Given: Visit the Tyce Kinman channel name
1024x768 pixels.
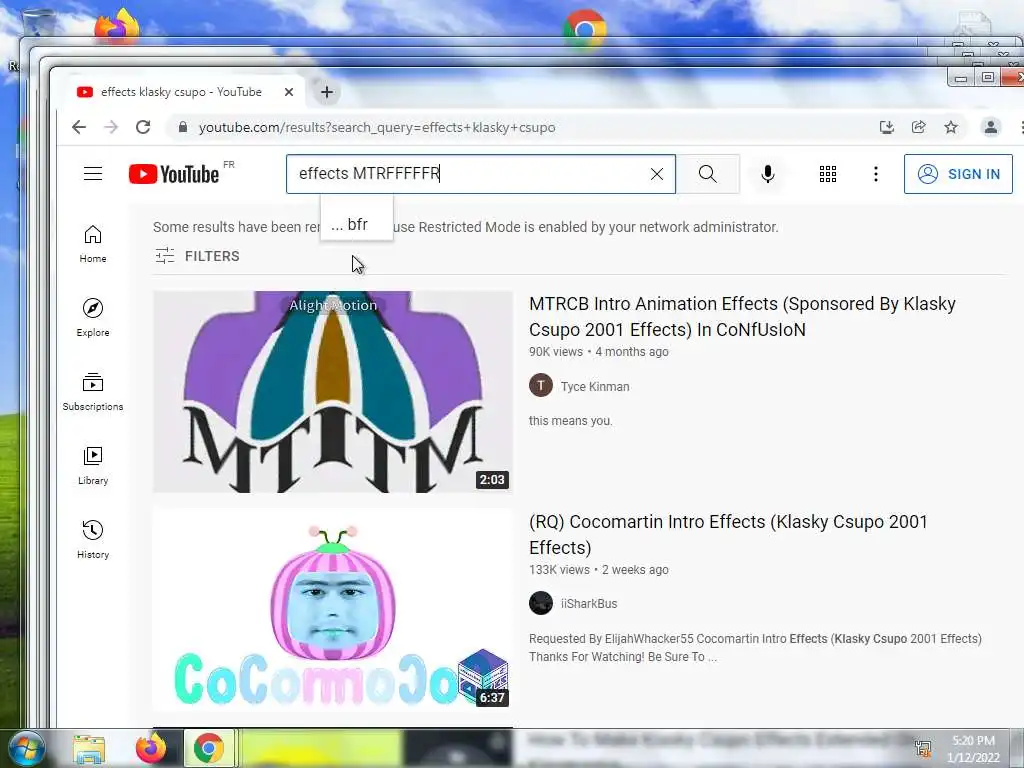Looking at the screenshot, I should [595, 387].
